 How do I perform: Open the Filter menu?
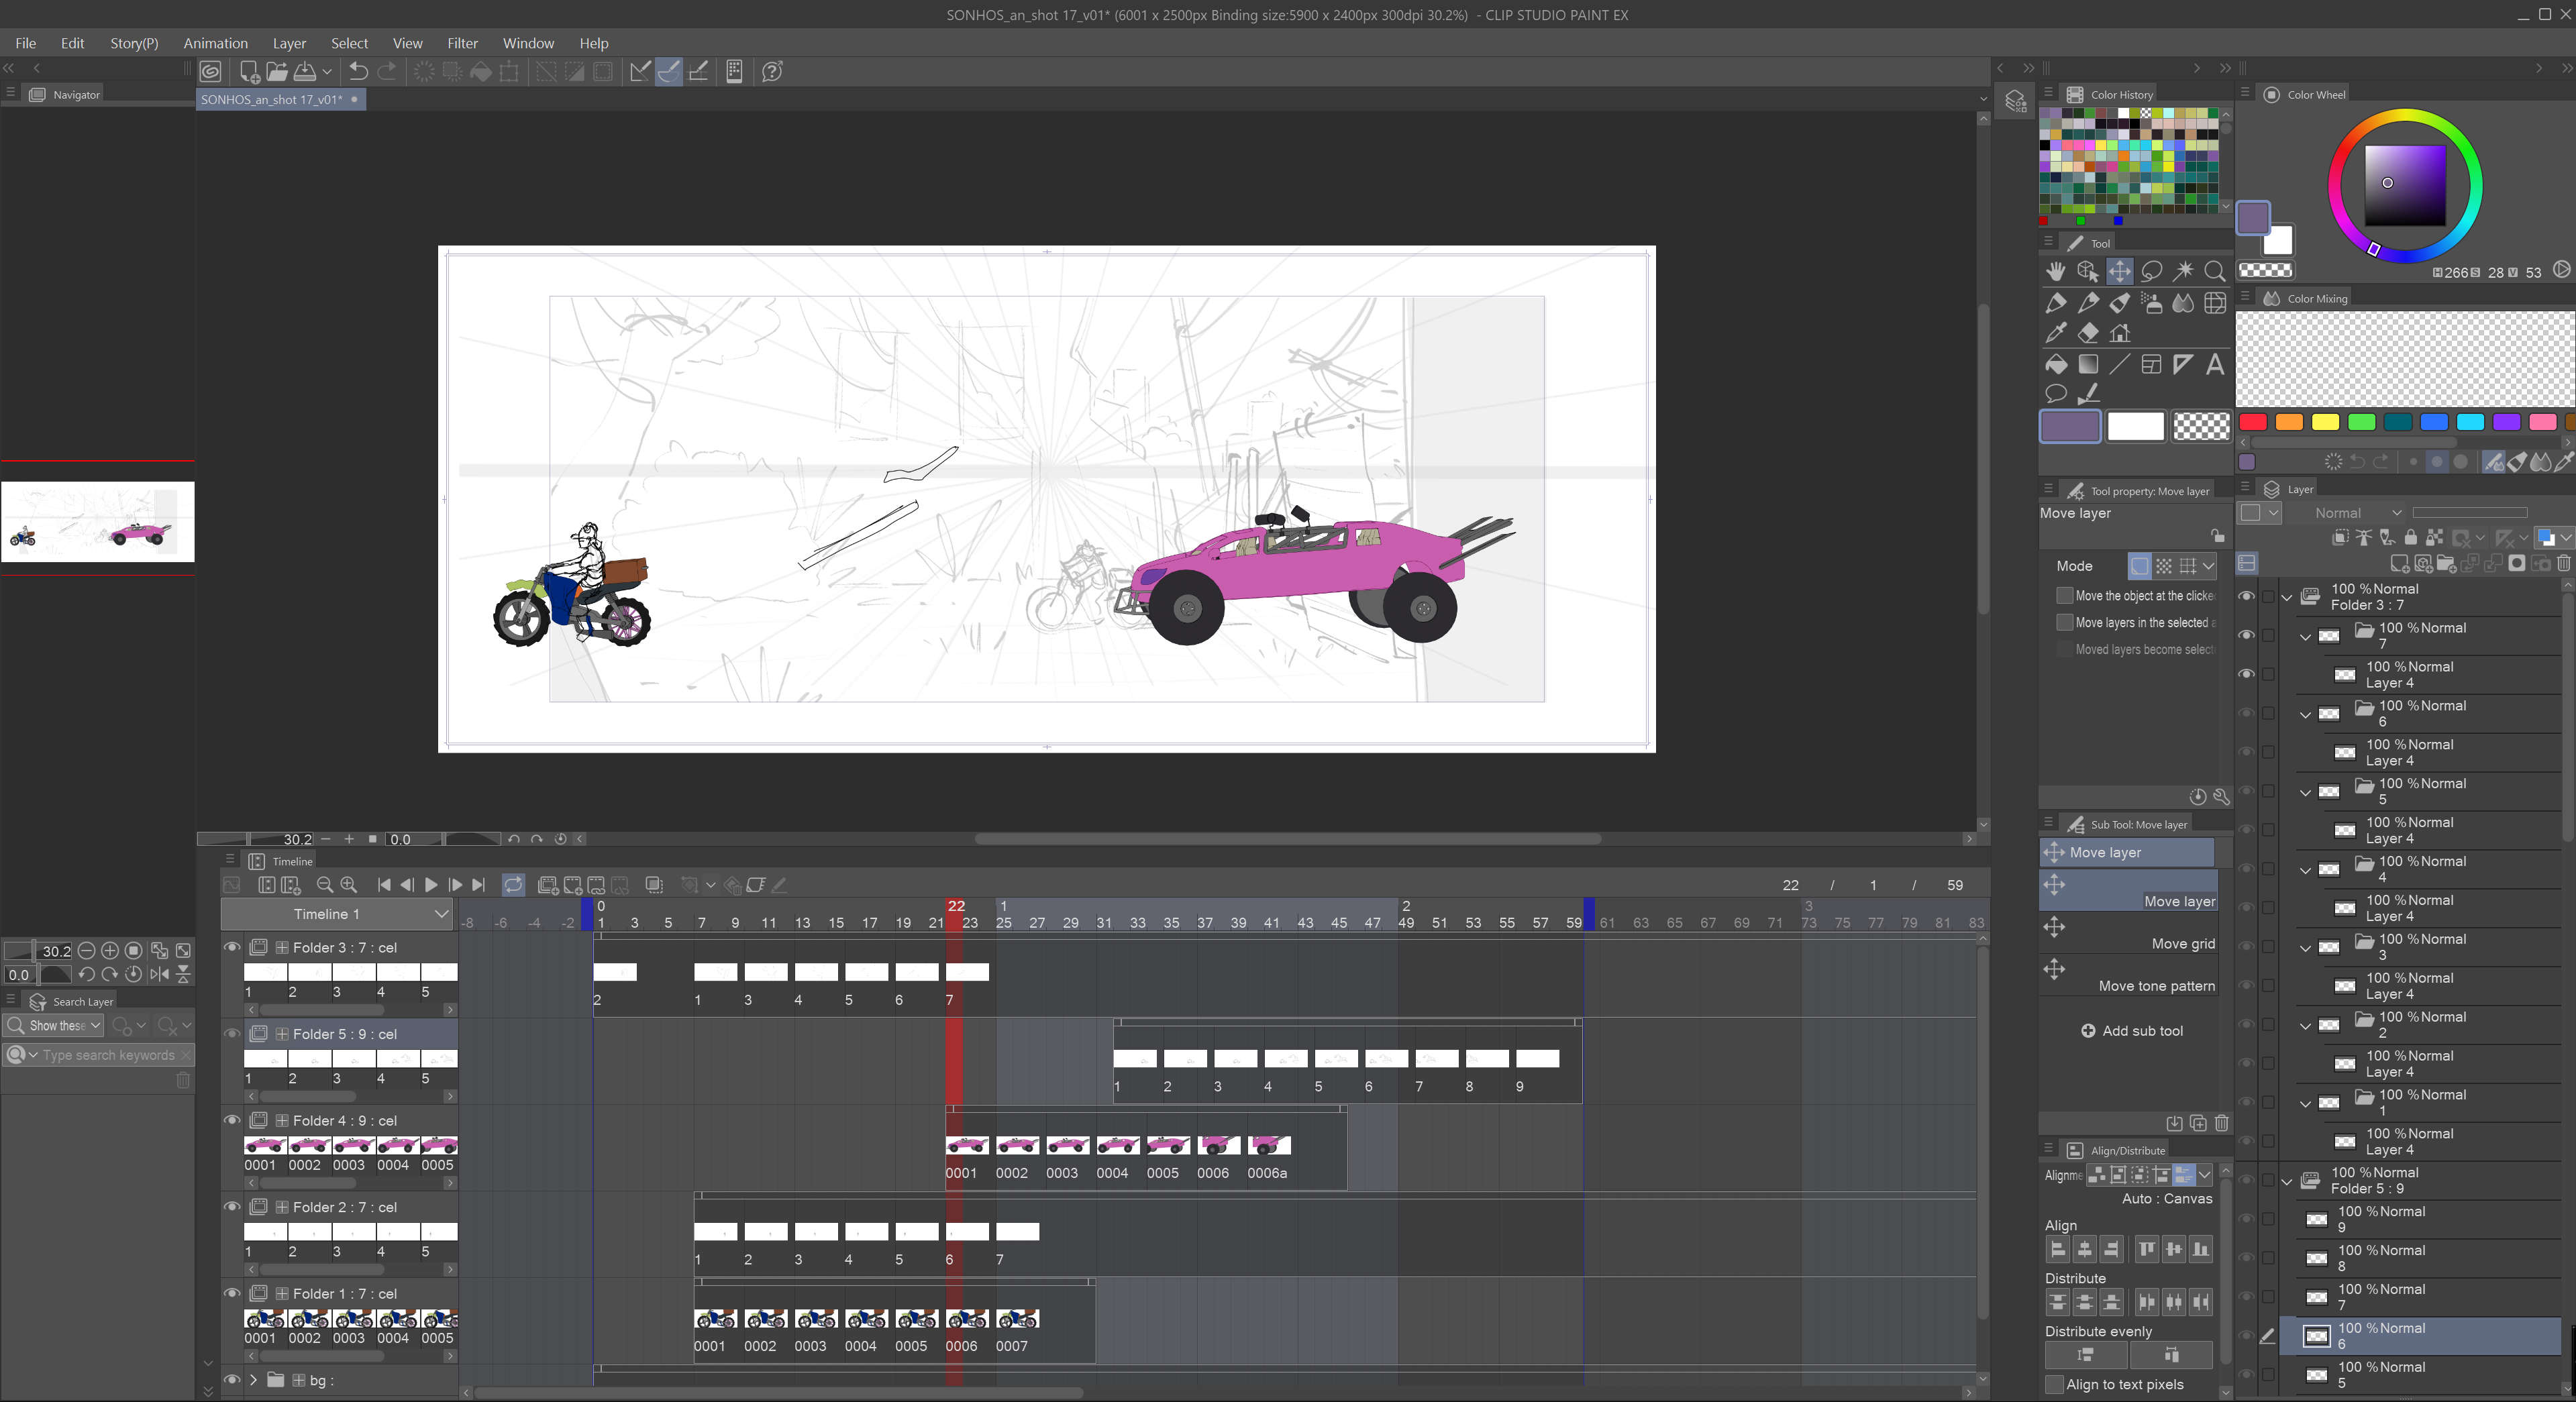[x=462, y=43]
